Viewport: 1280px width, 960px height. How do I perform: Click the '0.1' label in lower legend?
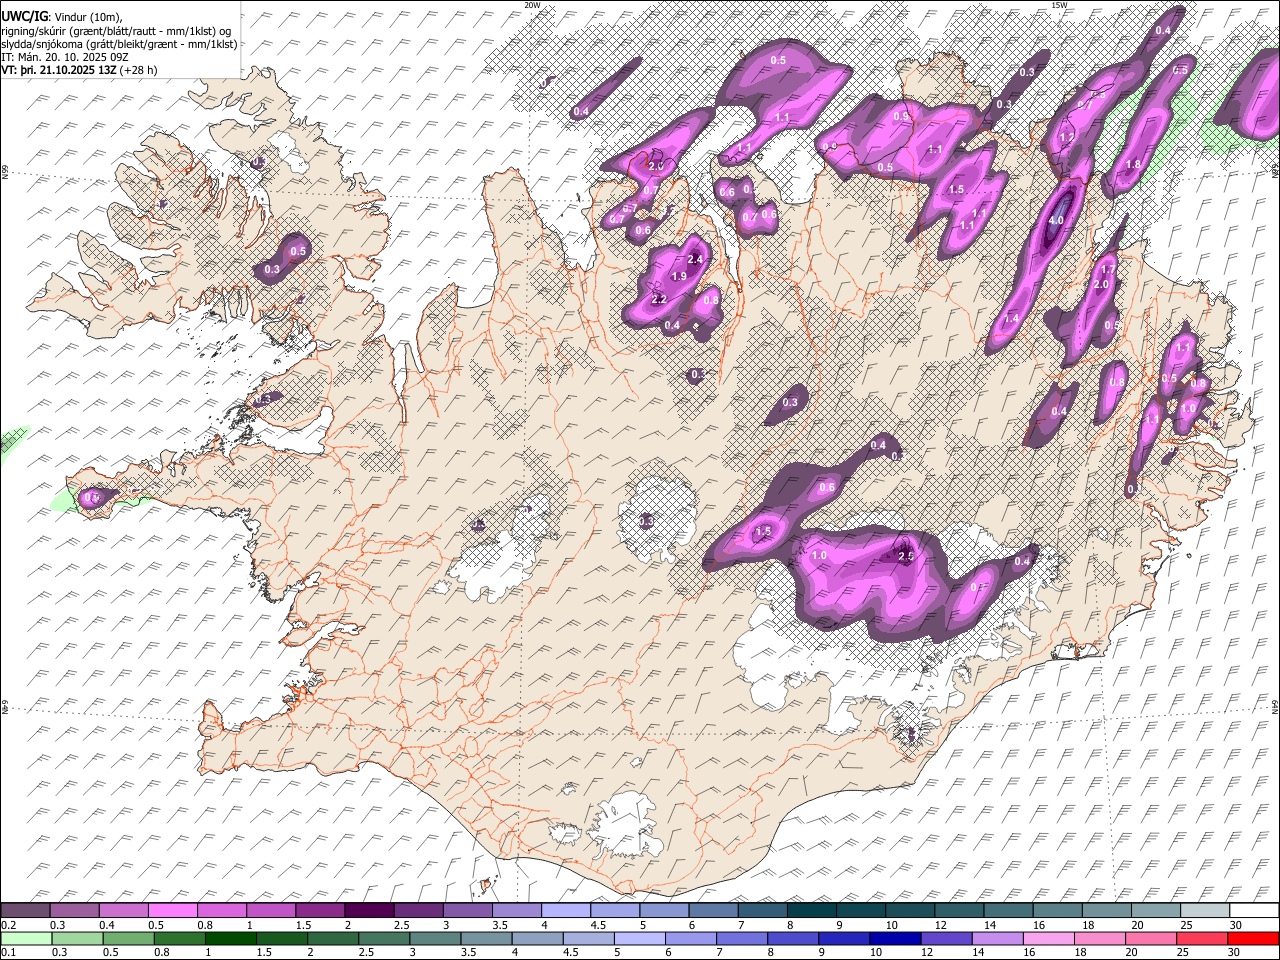coord(7,952)
